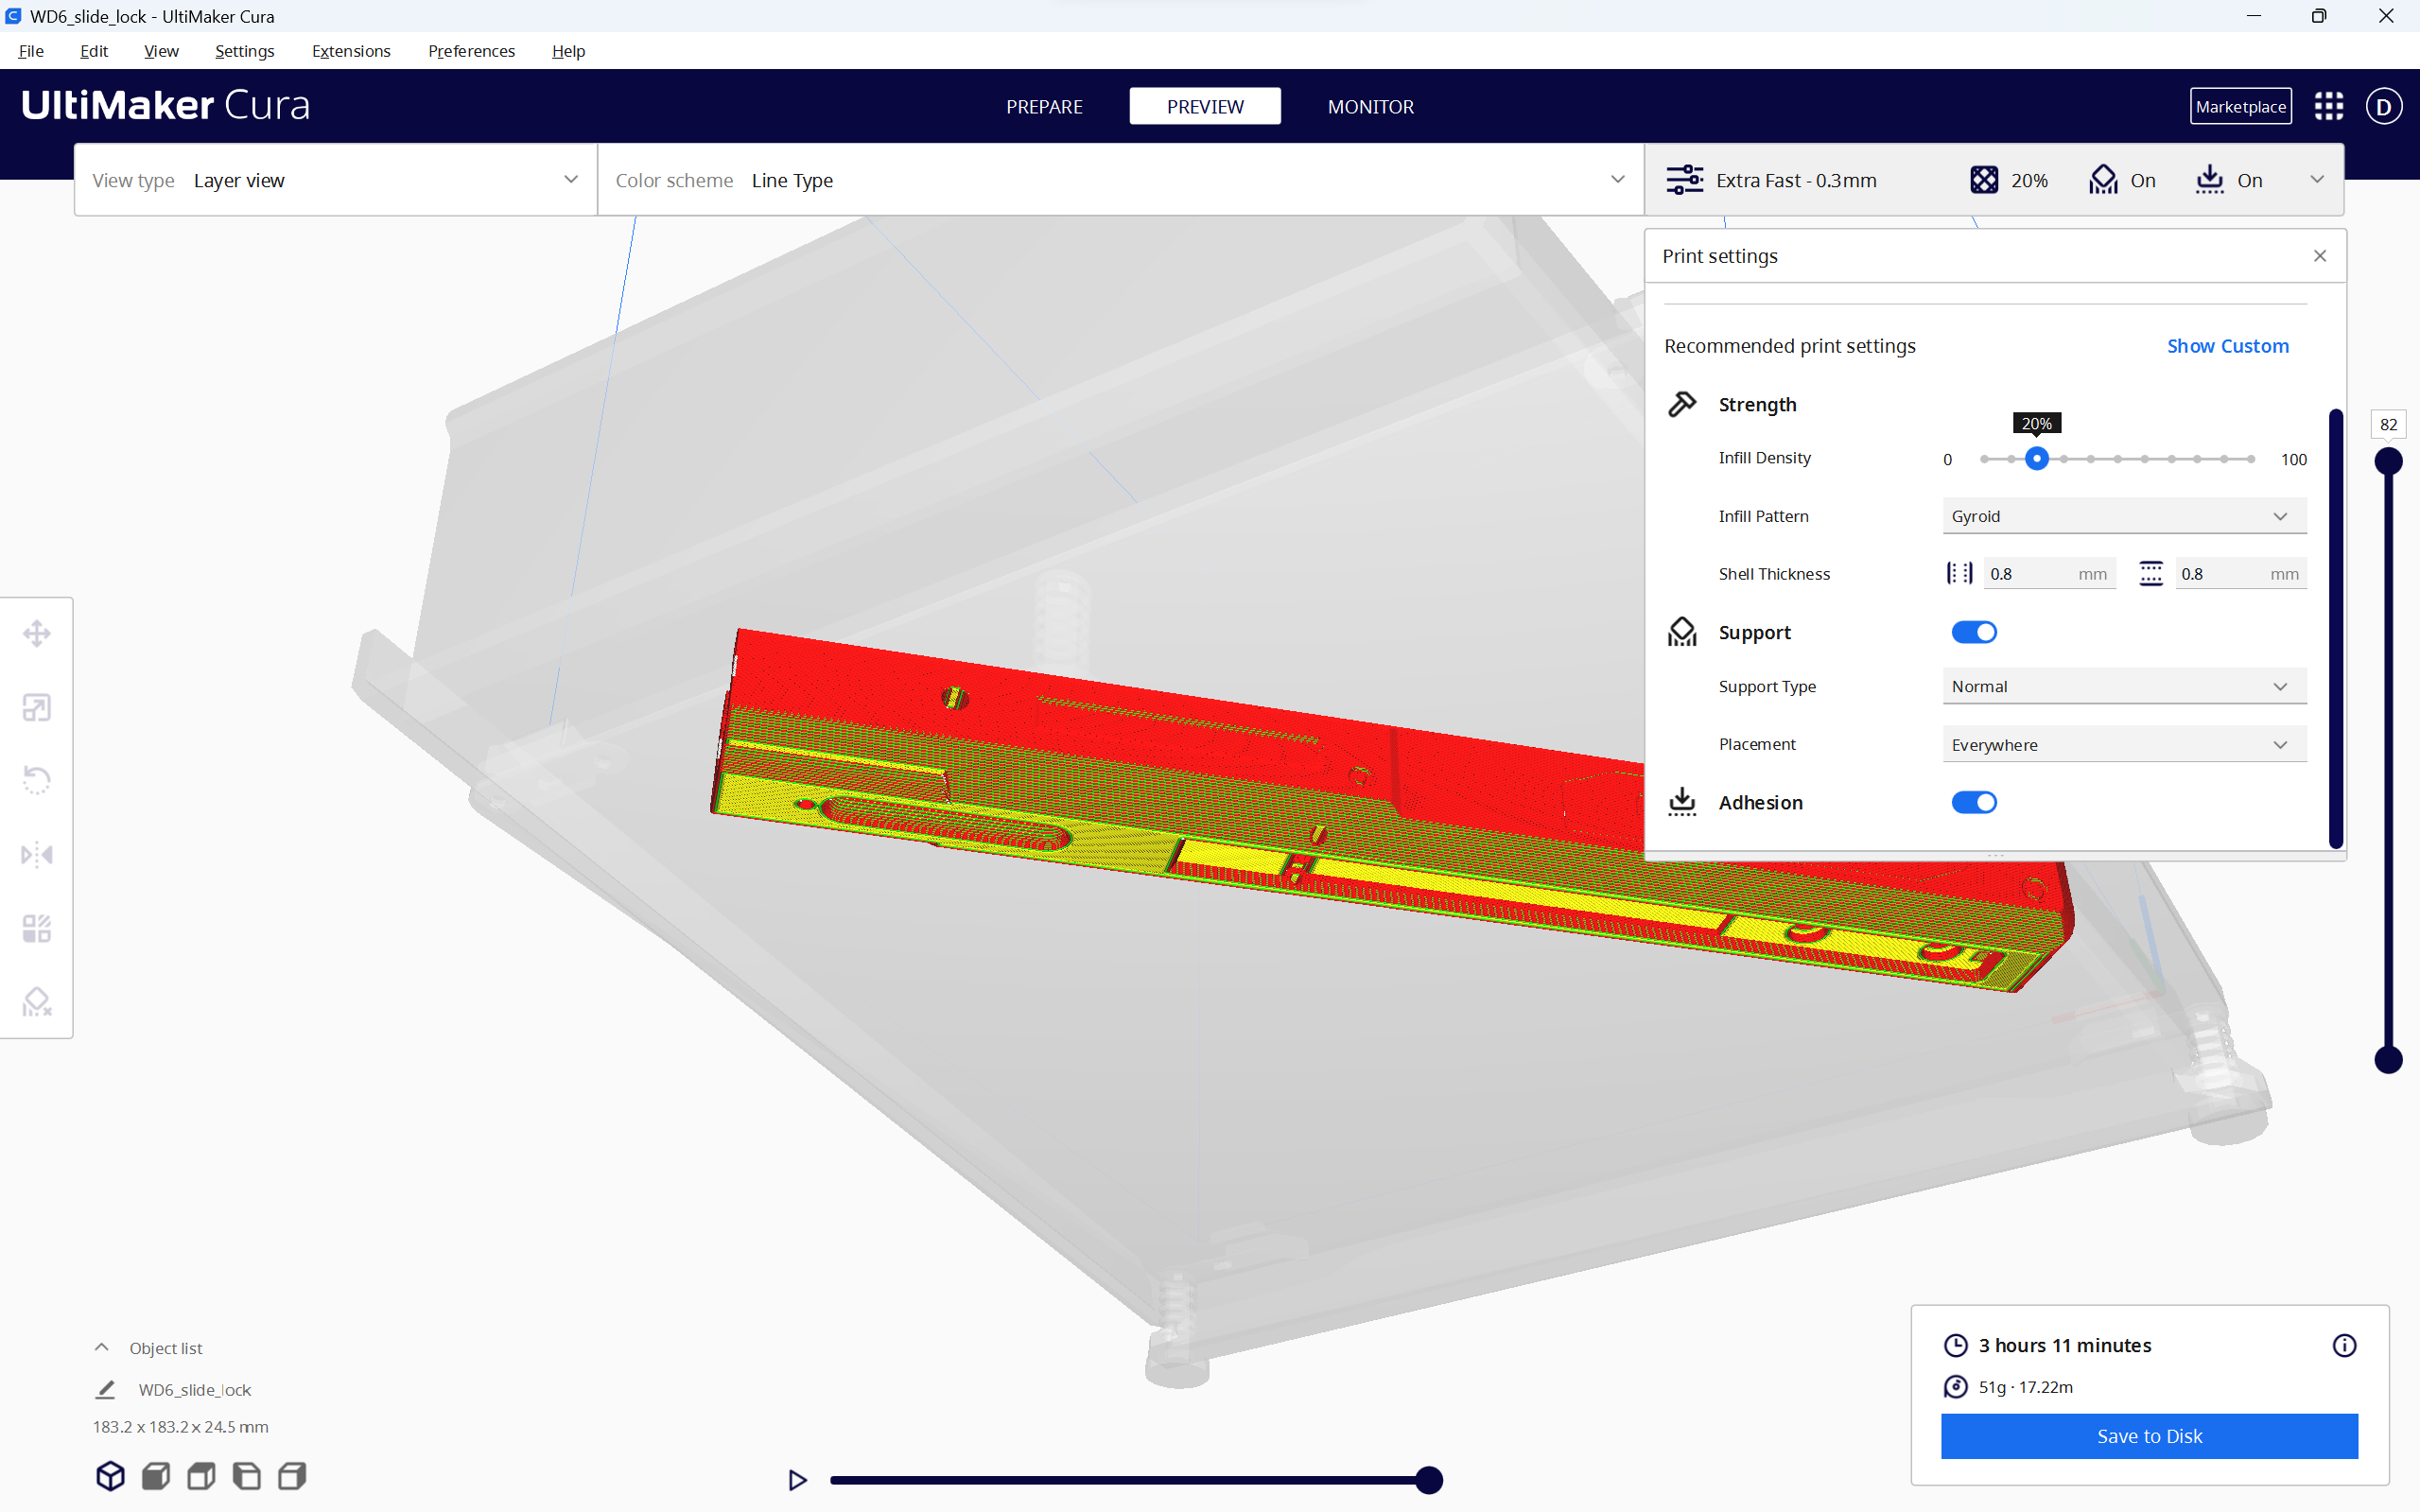Open the account avatar labeled D

(x=2384, y=106)
